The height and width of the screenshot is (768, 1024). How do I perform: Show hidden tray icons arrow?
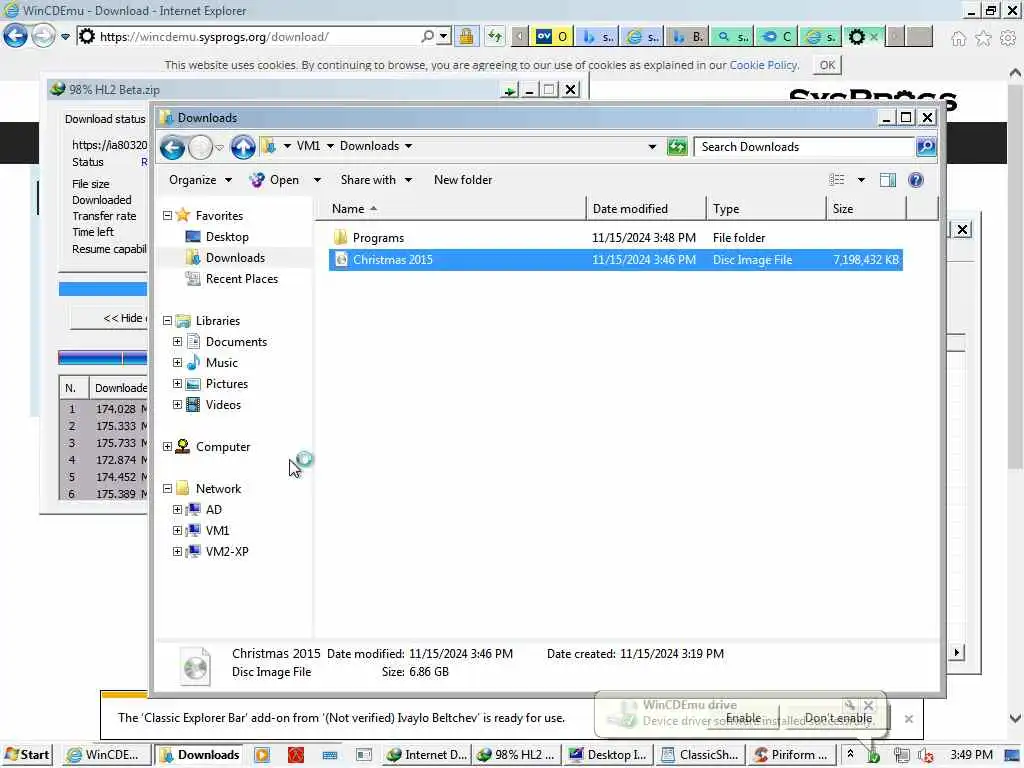pyautogui.click(x=850, y=754)
